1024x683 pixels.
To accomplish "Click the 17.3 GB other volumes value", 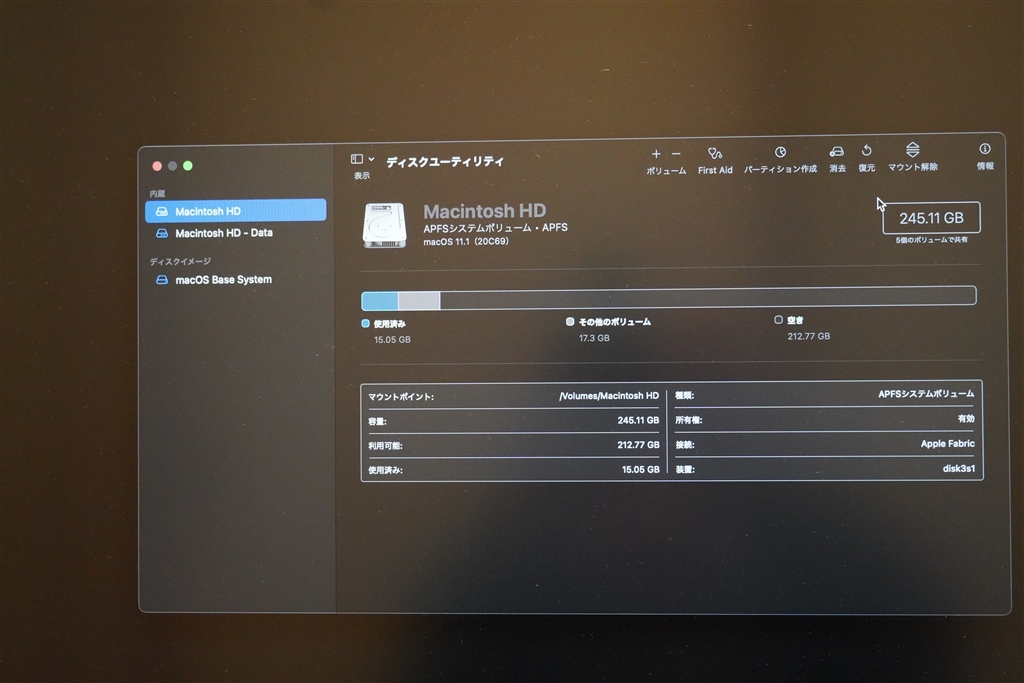I will point(594,338).
